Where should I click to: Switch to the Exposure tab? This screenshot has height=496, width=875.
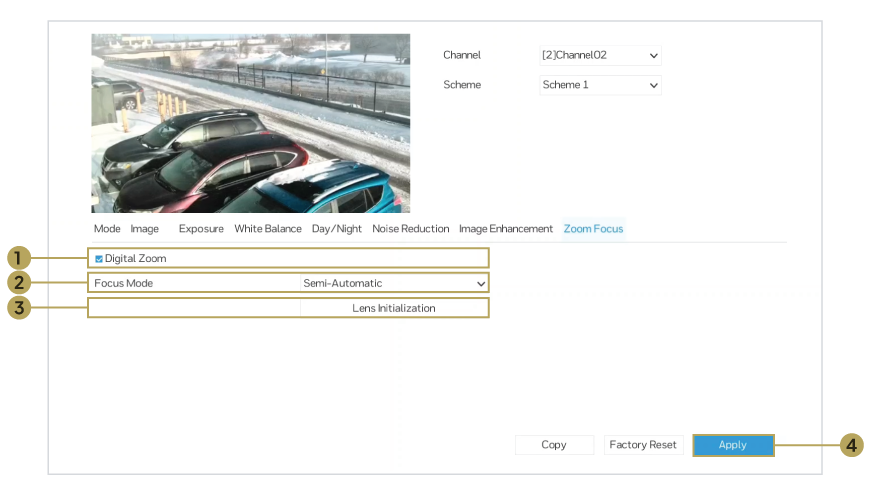tap(201, 229)
